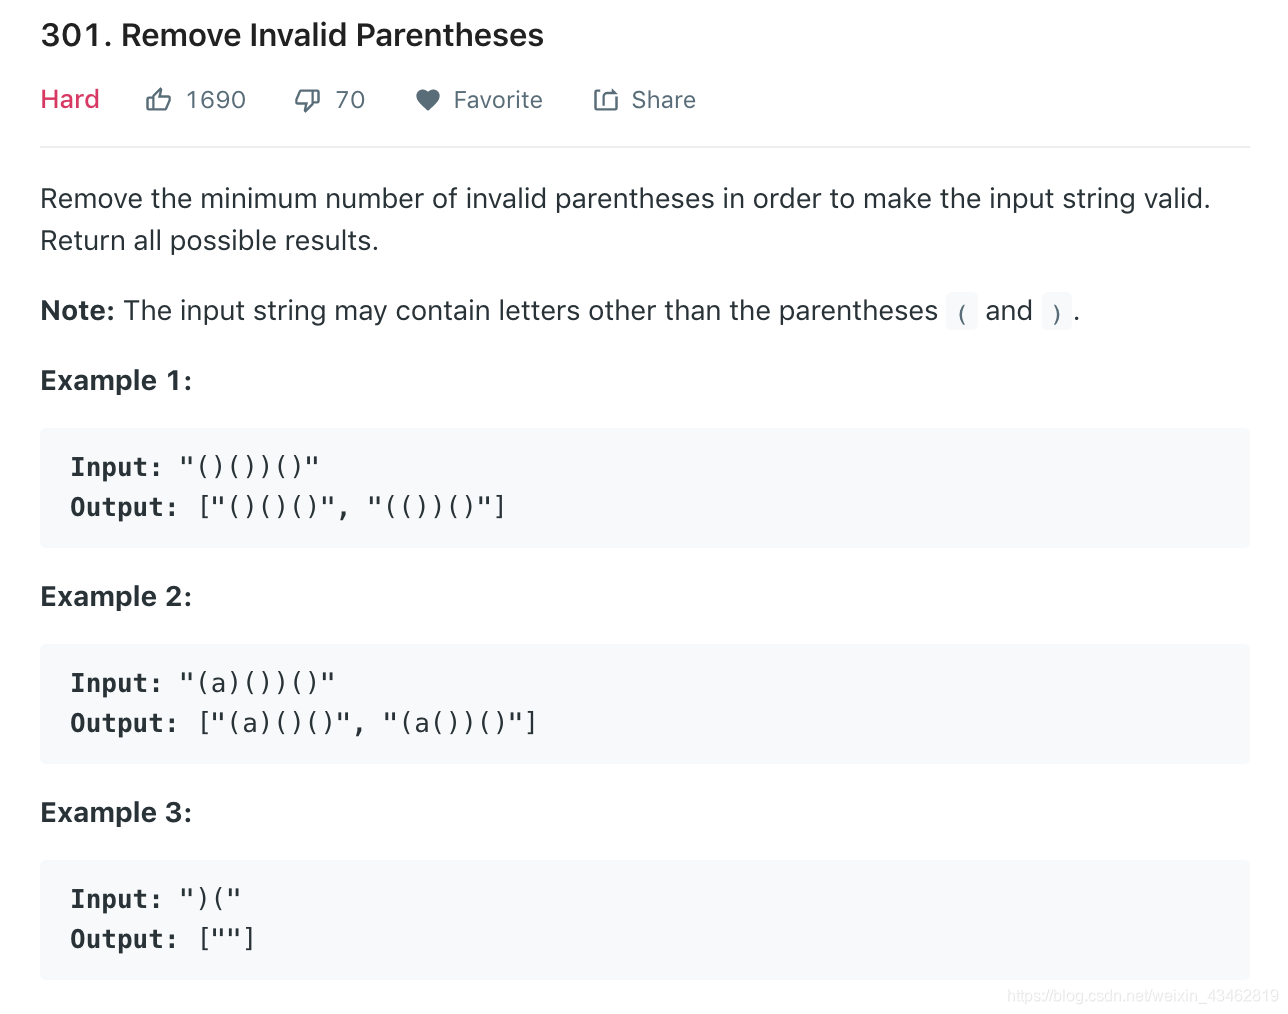Click the Example 3 Input line
1288x1014 pixels.
pos(156,899)
